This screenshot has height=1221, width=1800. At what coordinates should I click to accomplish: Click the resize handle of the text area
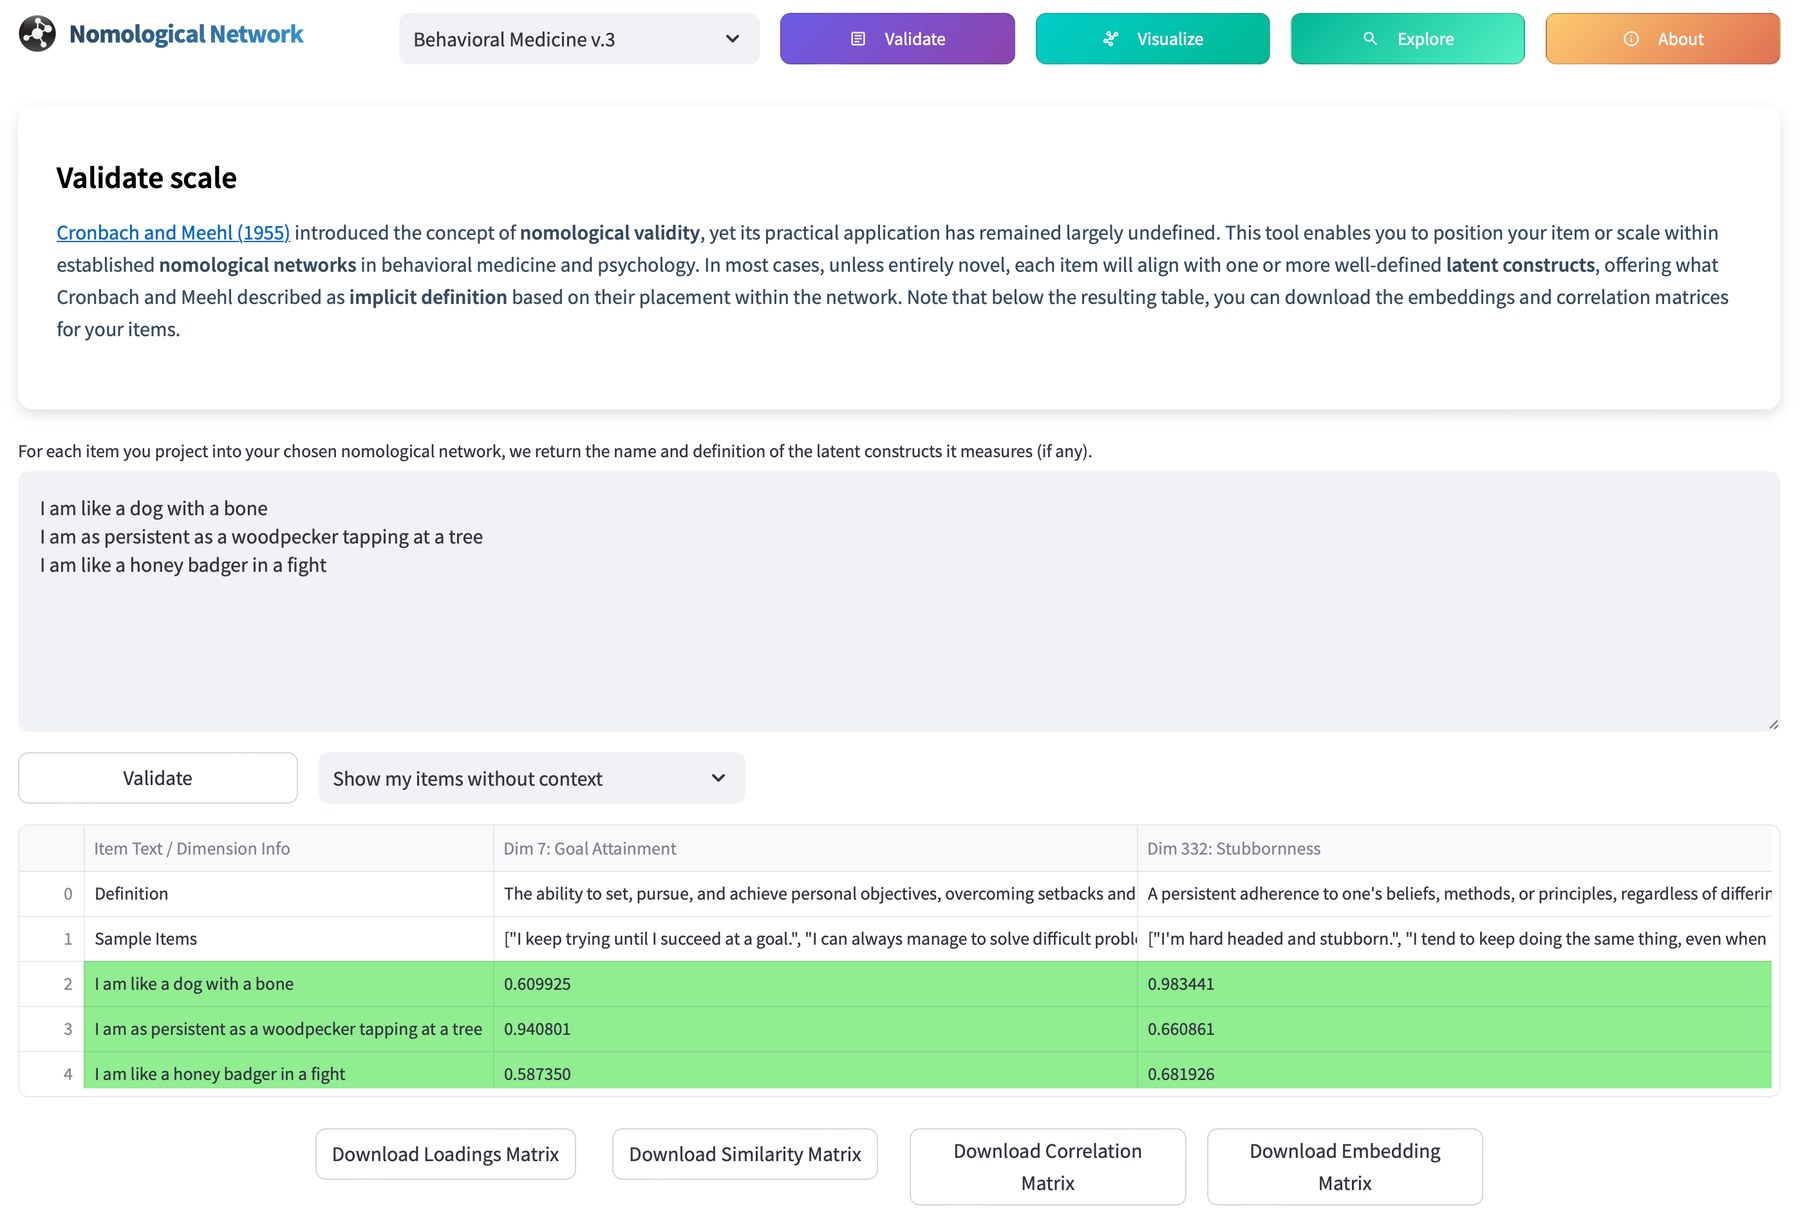point(1773,724)
